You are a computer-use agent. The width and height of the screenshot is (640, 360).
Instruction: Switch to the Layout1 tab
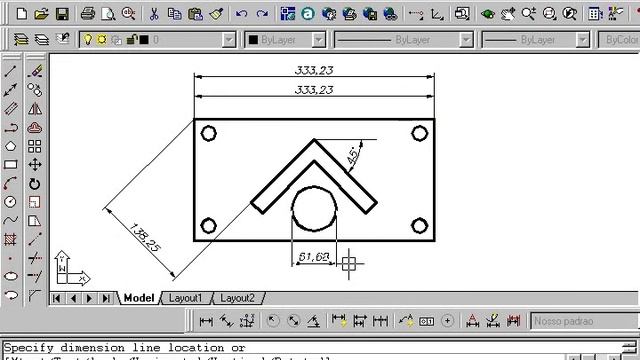[x=185, y=298]
